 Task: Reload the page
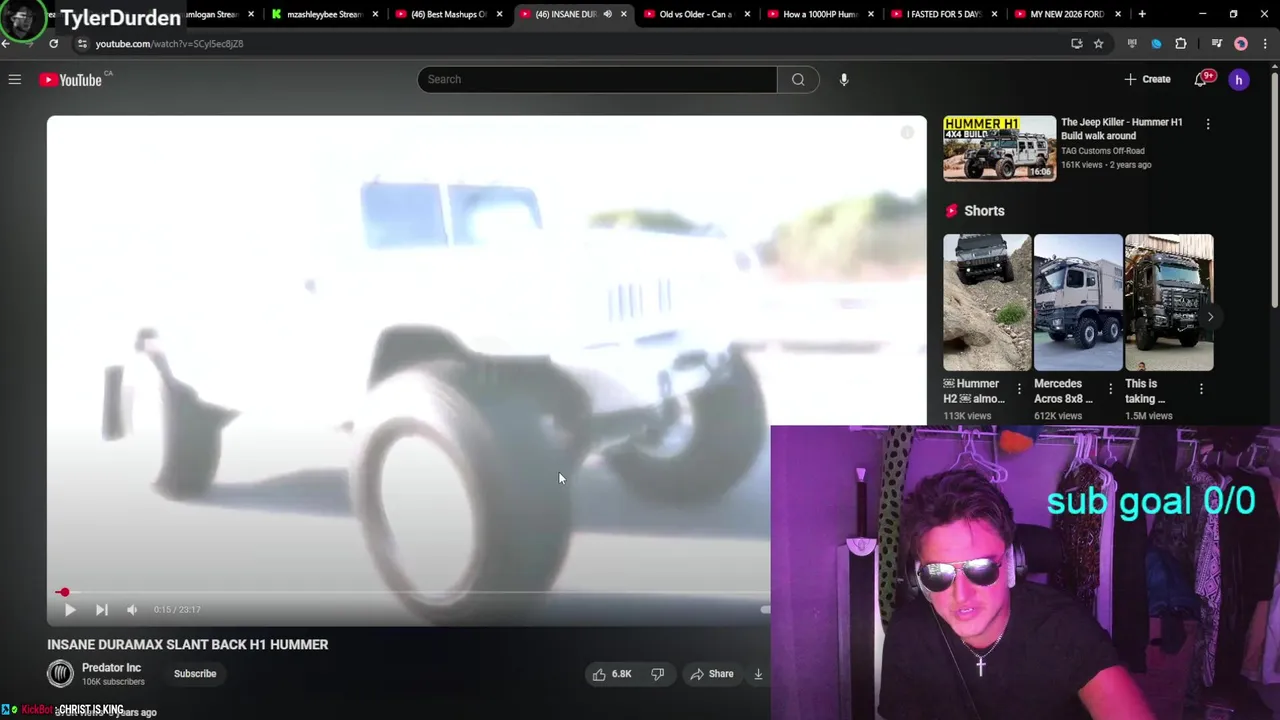pyautogui.click(x=53, y=43)
